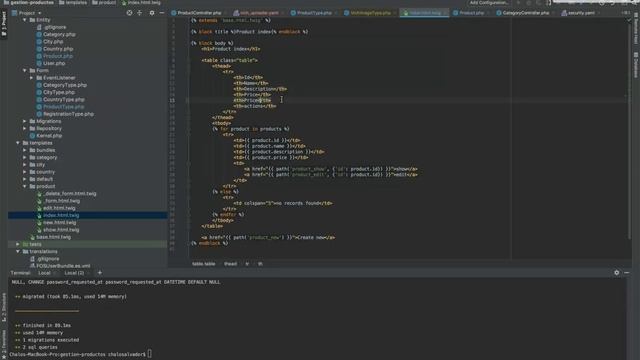Open Kernel.php in the project tree
Screen dimensions: 640x360
(x=49, y=136)
